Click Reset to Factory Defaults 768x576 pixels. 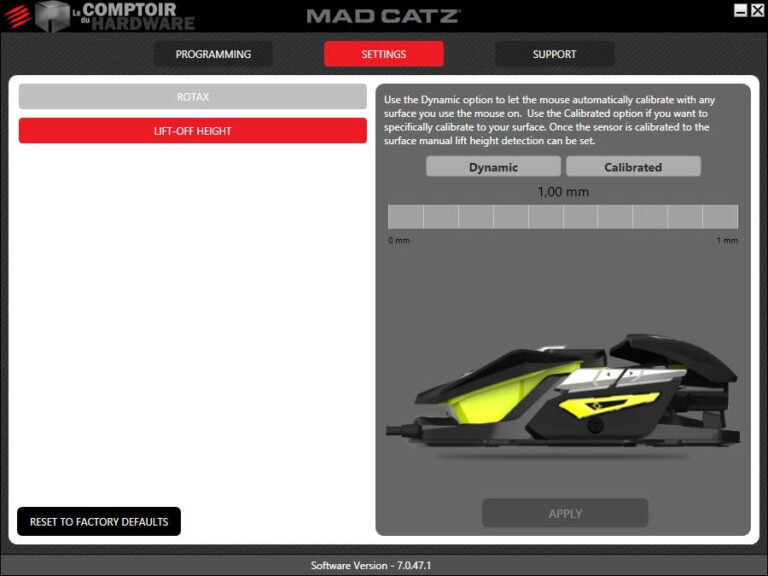pyautogui.click(x=99, y=522)
